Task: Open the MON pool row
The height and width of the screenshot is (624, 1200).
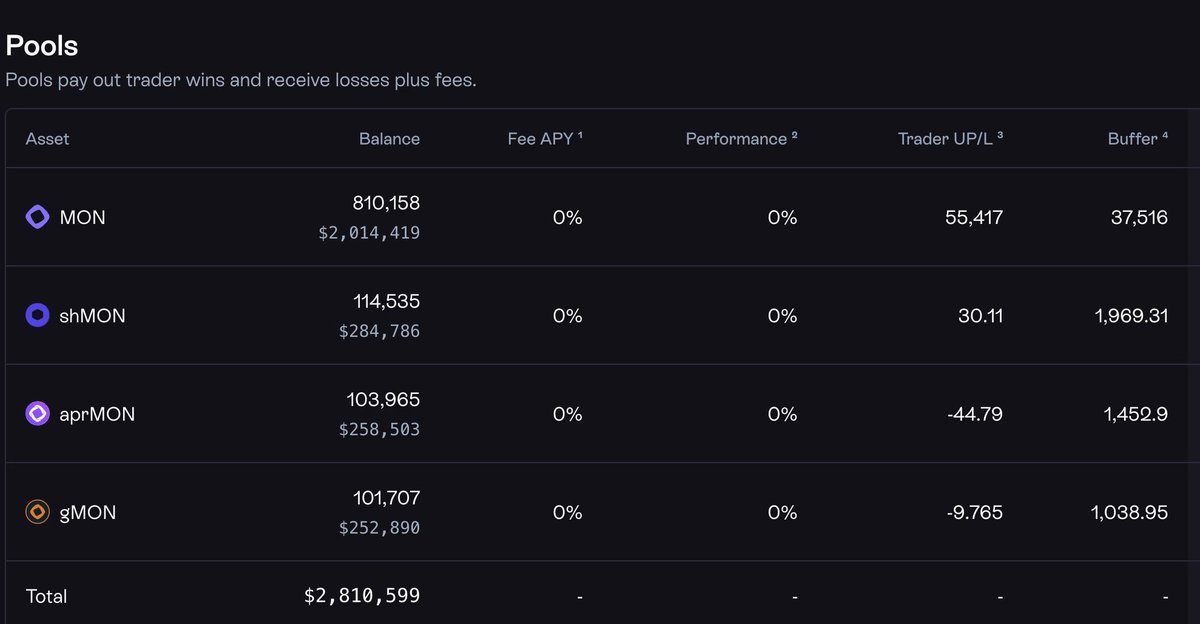Action: pyautogui.click(x=82, y=217)
